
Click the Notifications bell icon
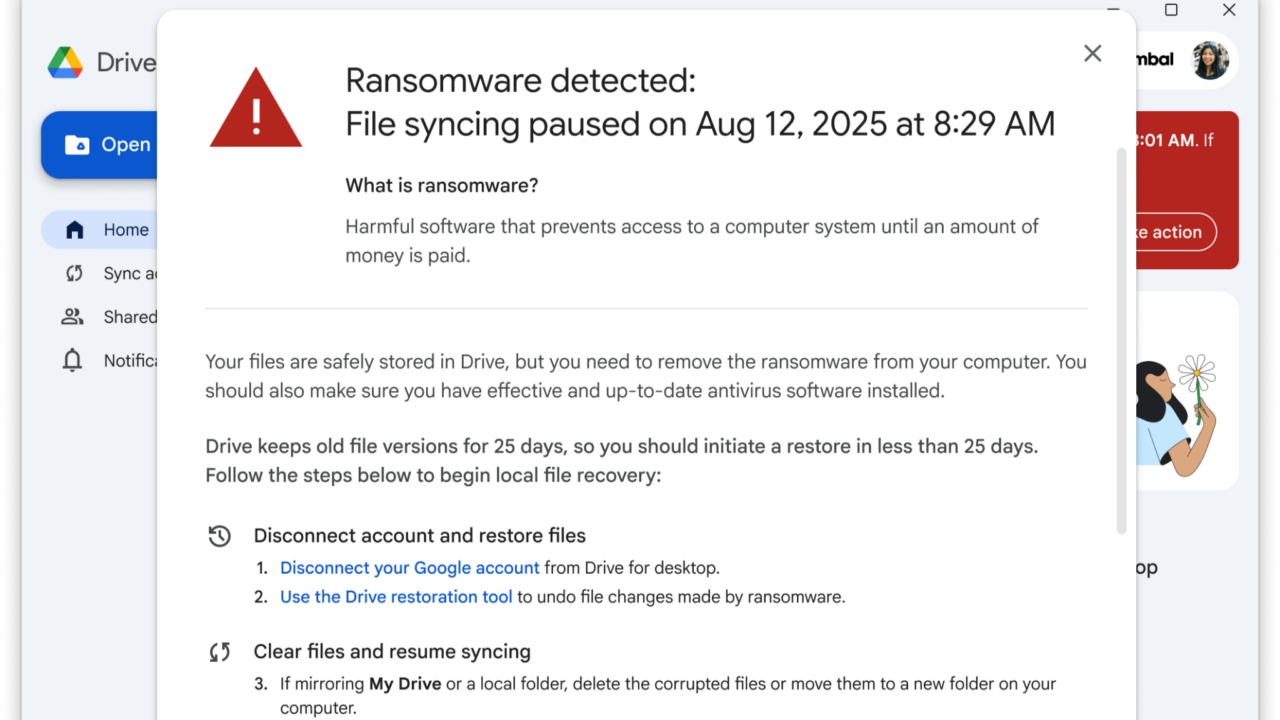[x=73, y=360]
